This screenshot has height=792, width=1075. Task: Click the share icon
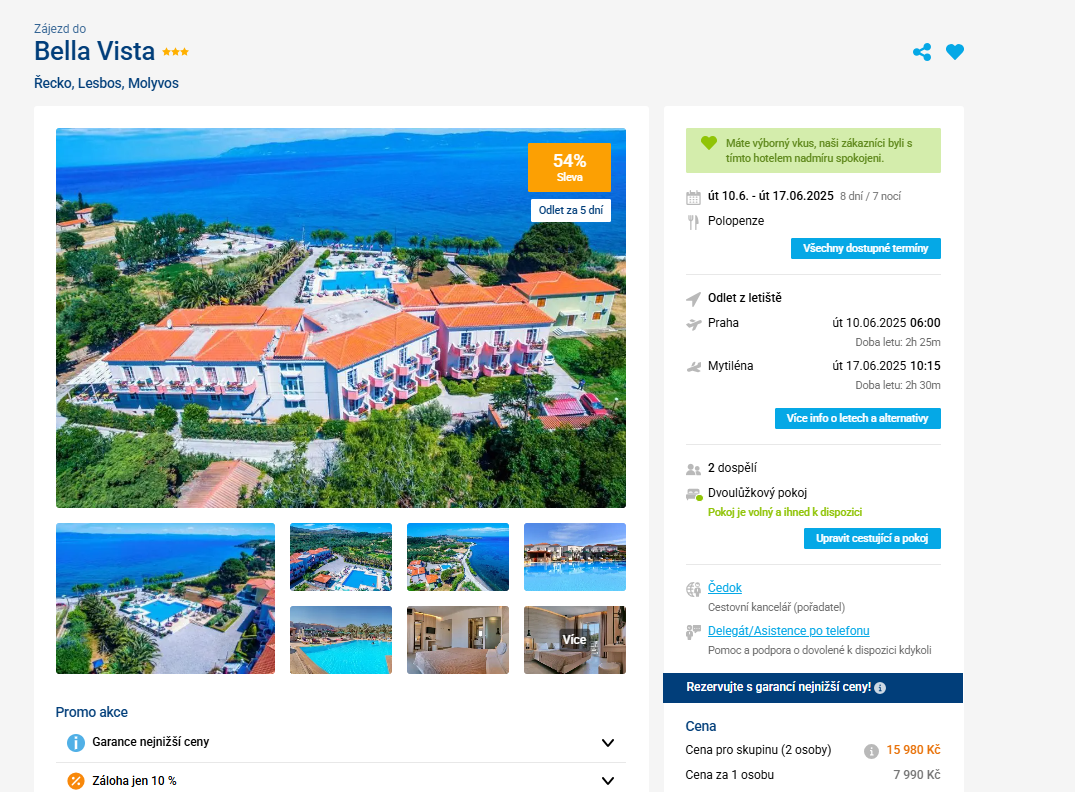tap(922, 52)
